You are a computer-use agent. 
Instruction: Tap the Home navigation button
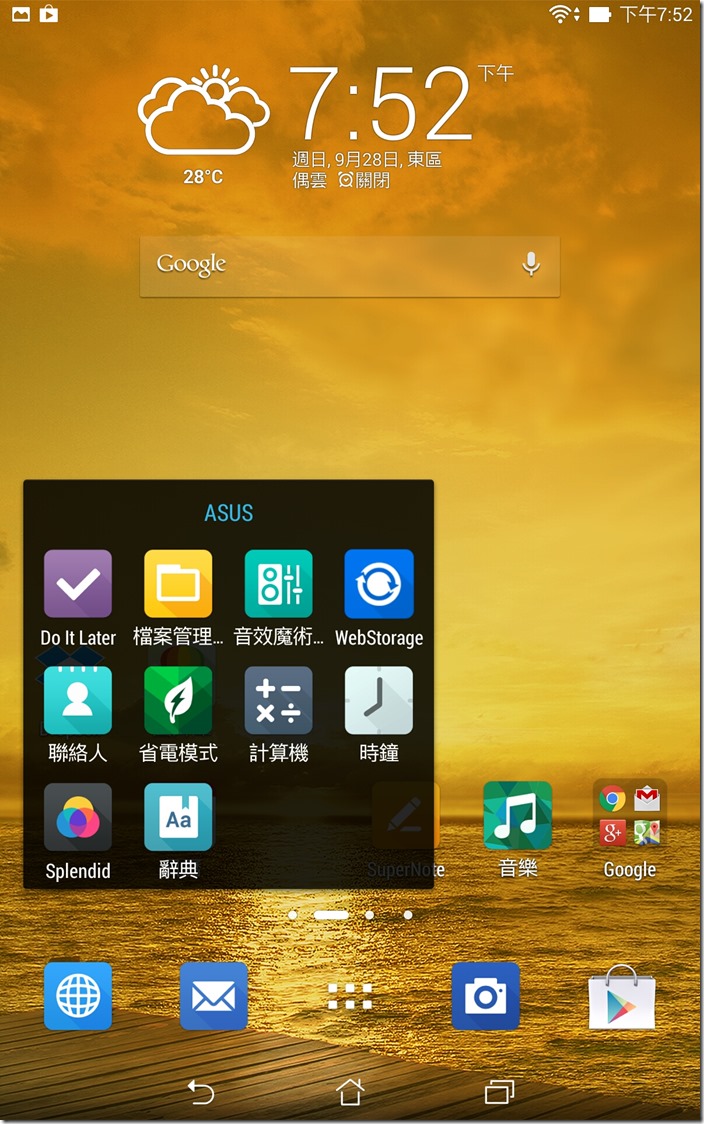coord(350,1092)
